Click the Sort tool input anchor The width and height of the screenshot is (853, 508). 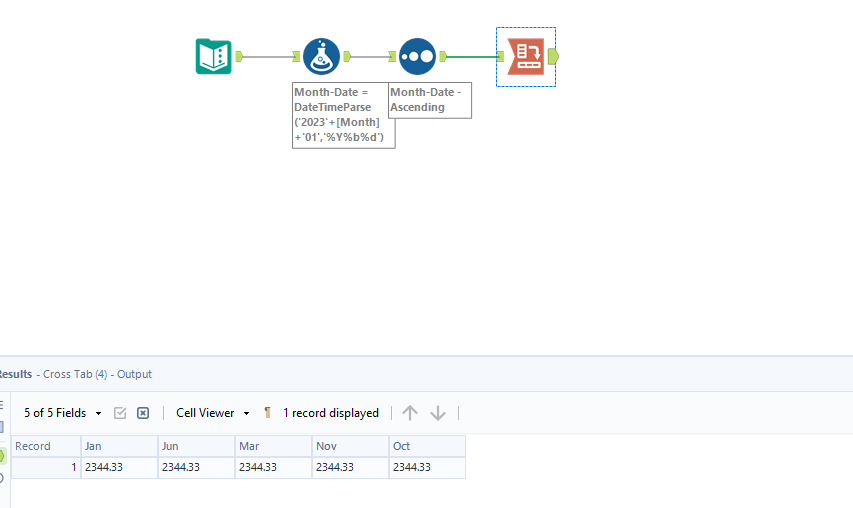pyautogui.click(x=392, y=57)
